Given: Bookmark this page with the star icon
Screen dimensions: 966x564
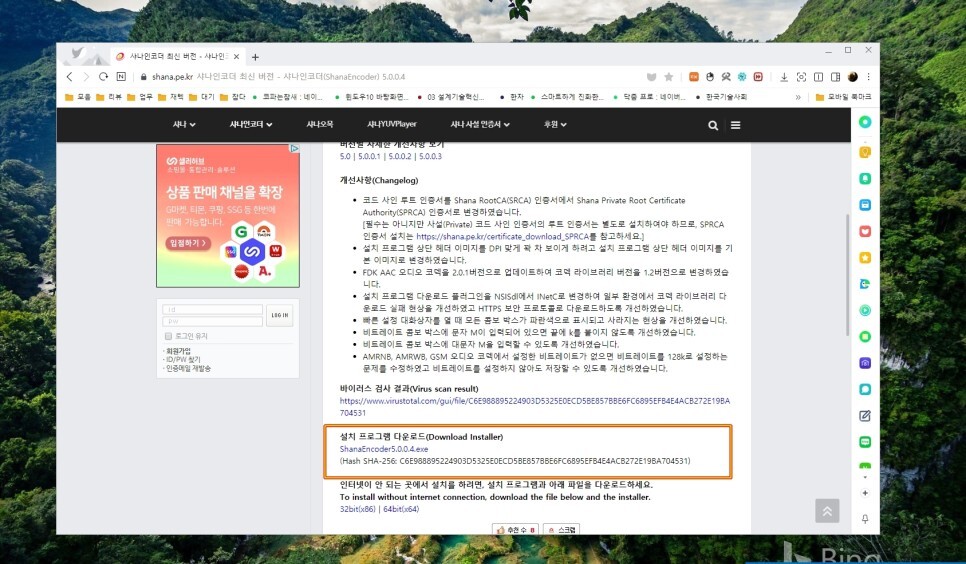Looking at the screenshot, I should tap(668, 77).
